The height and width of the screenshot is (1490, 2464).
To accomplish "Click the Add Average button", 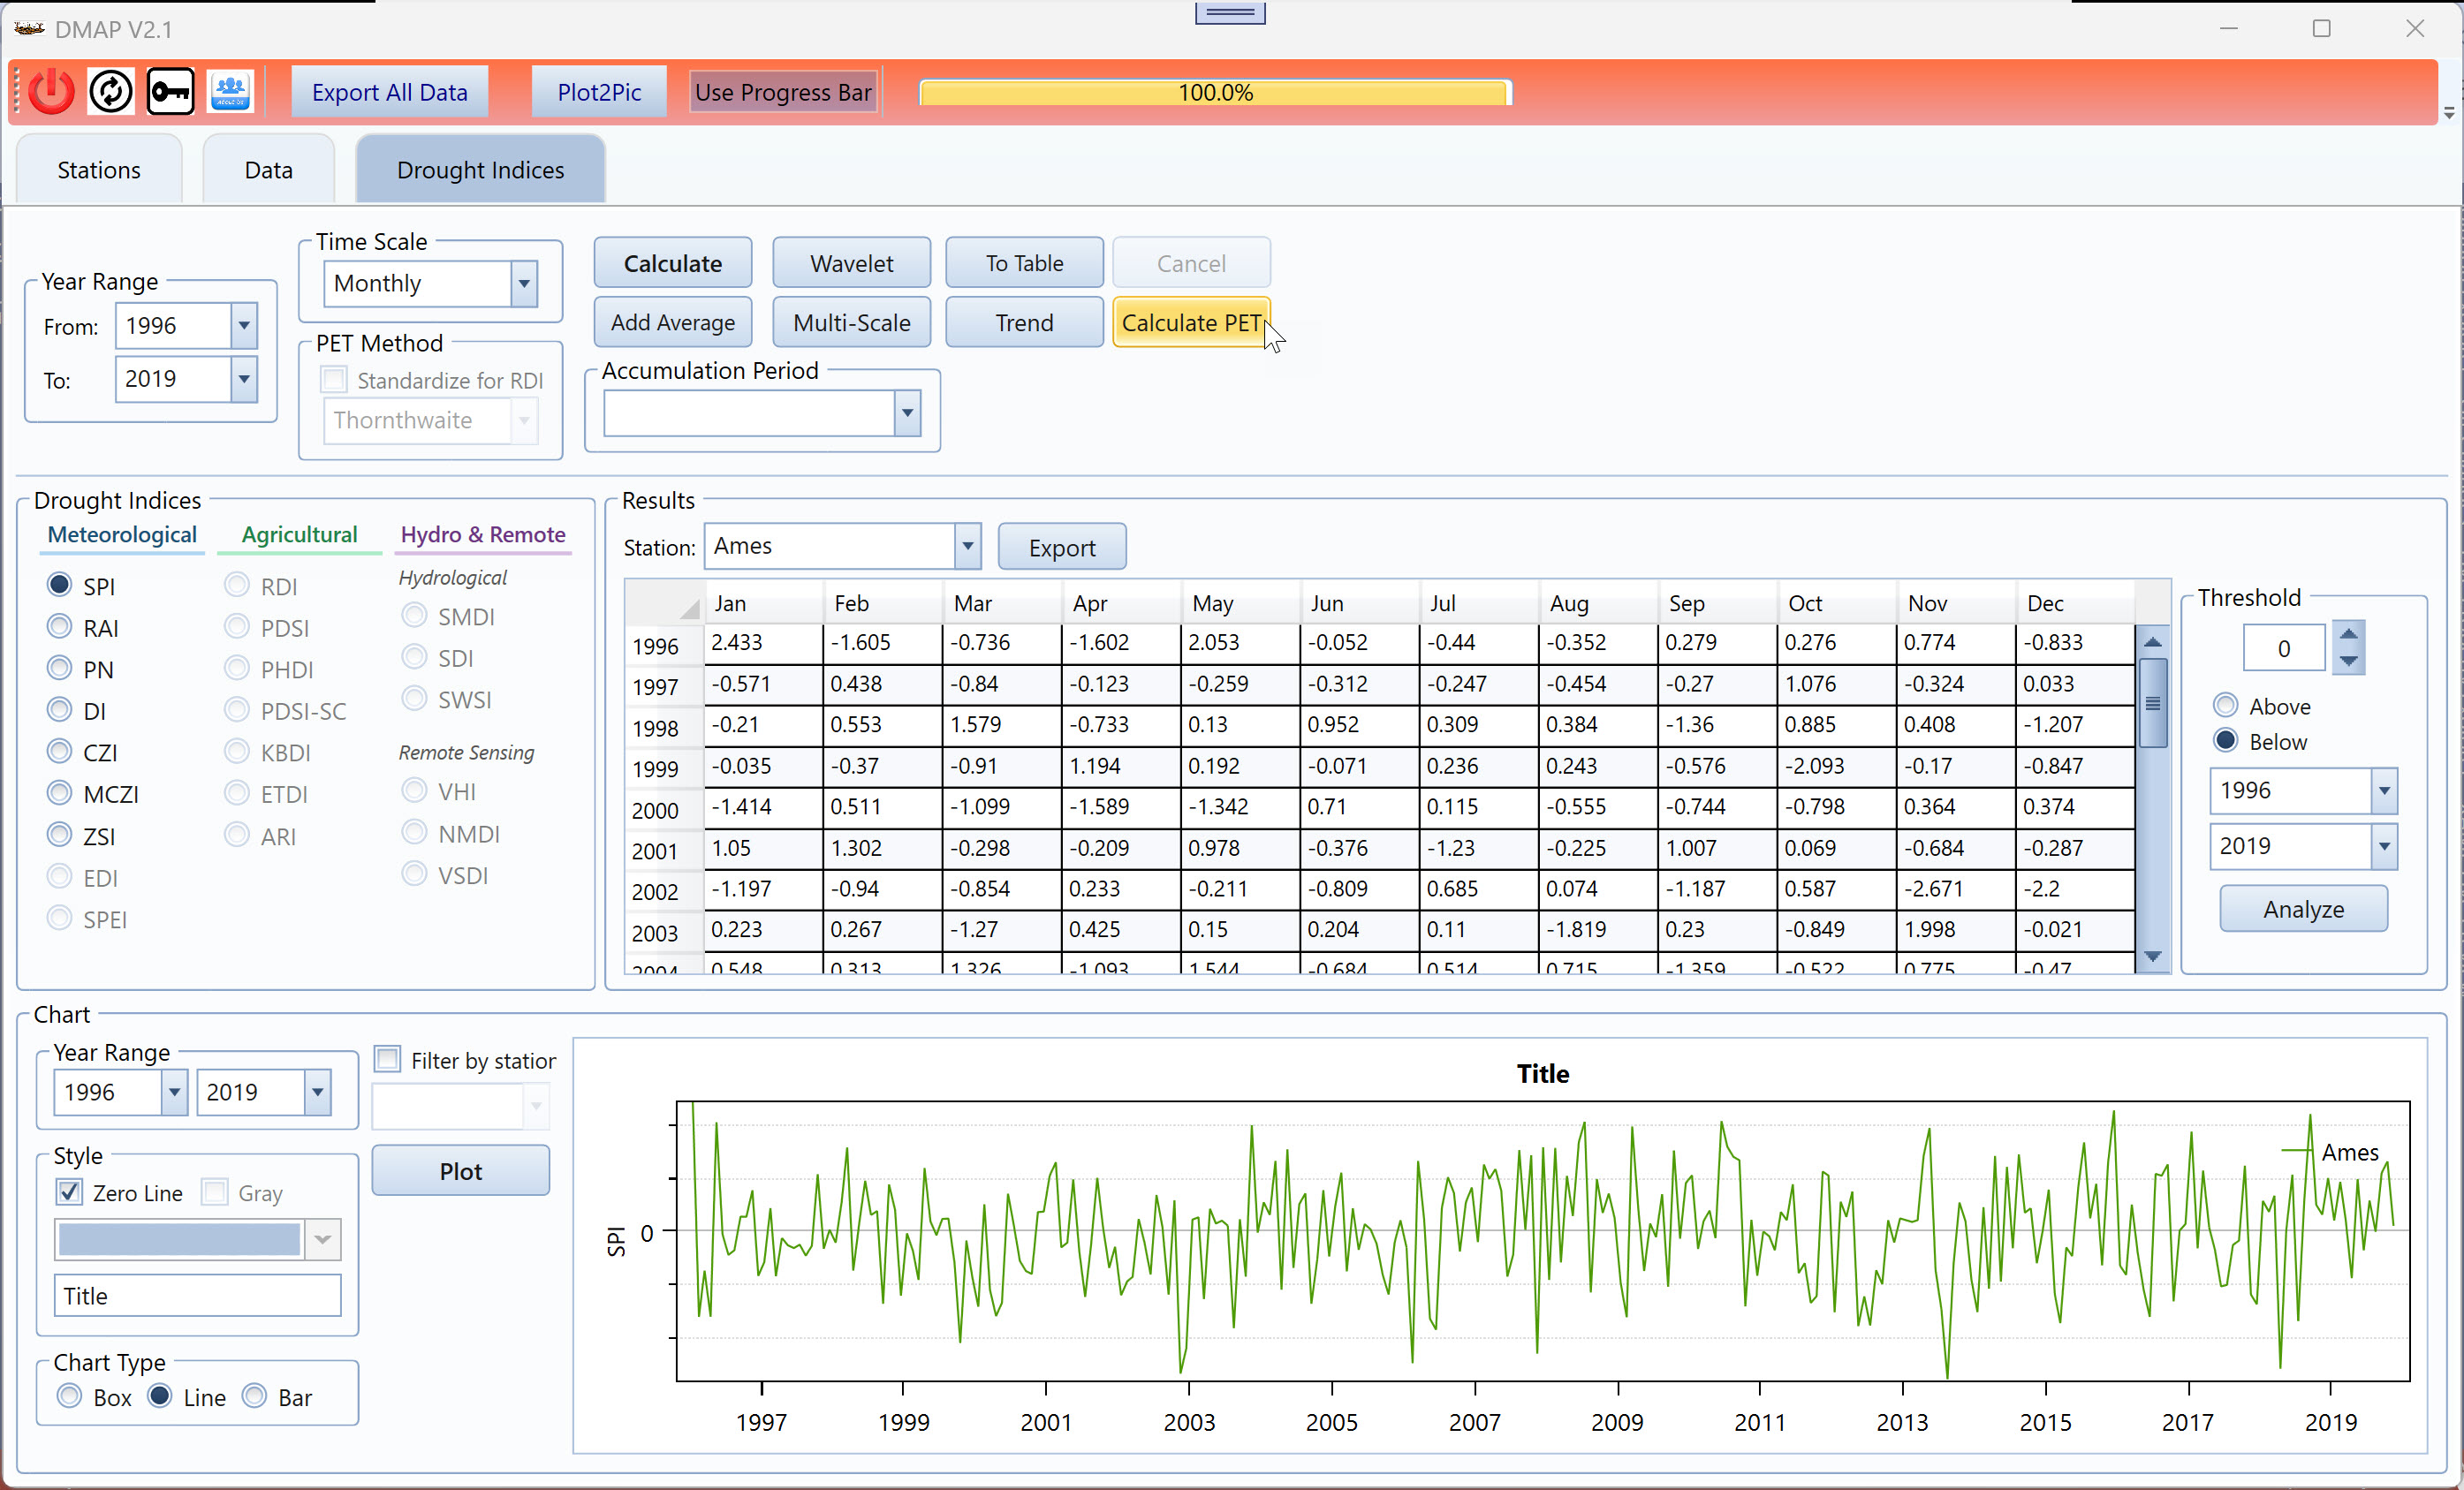I will pyautogui.click(x=673, y=322).
